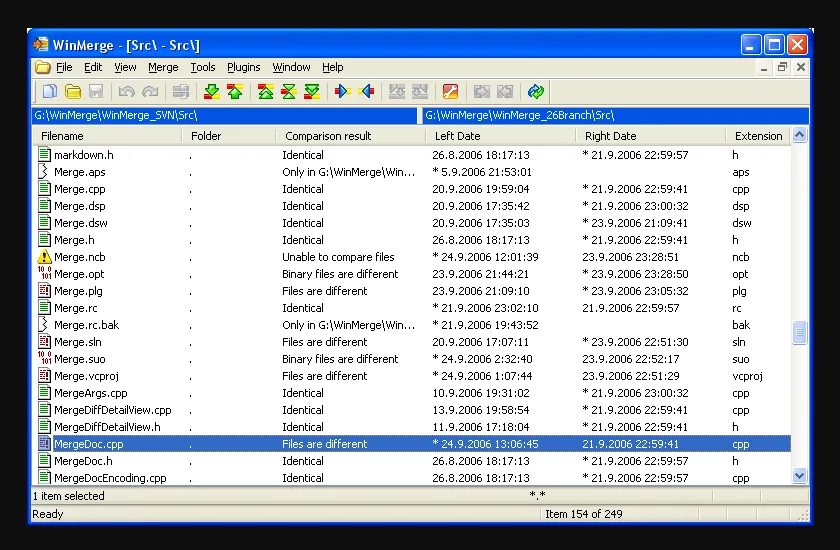The height and width of the screenshot is (550, 840).
Task: Go to previous difference (green up arrow)
Action: point(235,92)
